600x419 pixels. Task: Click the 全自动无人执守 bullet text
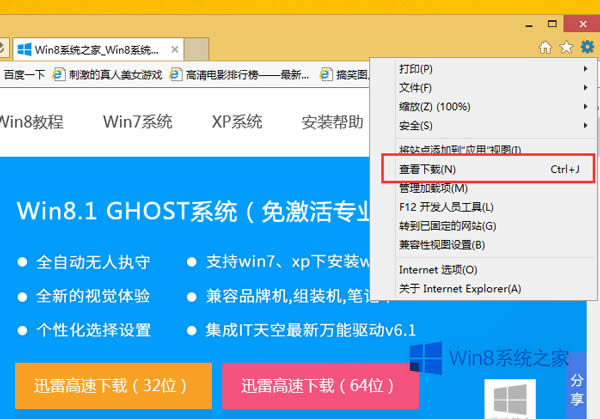click(x=93, y=262)
